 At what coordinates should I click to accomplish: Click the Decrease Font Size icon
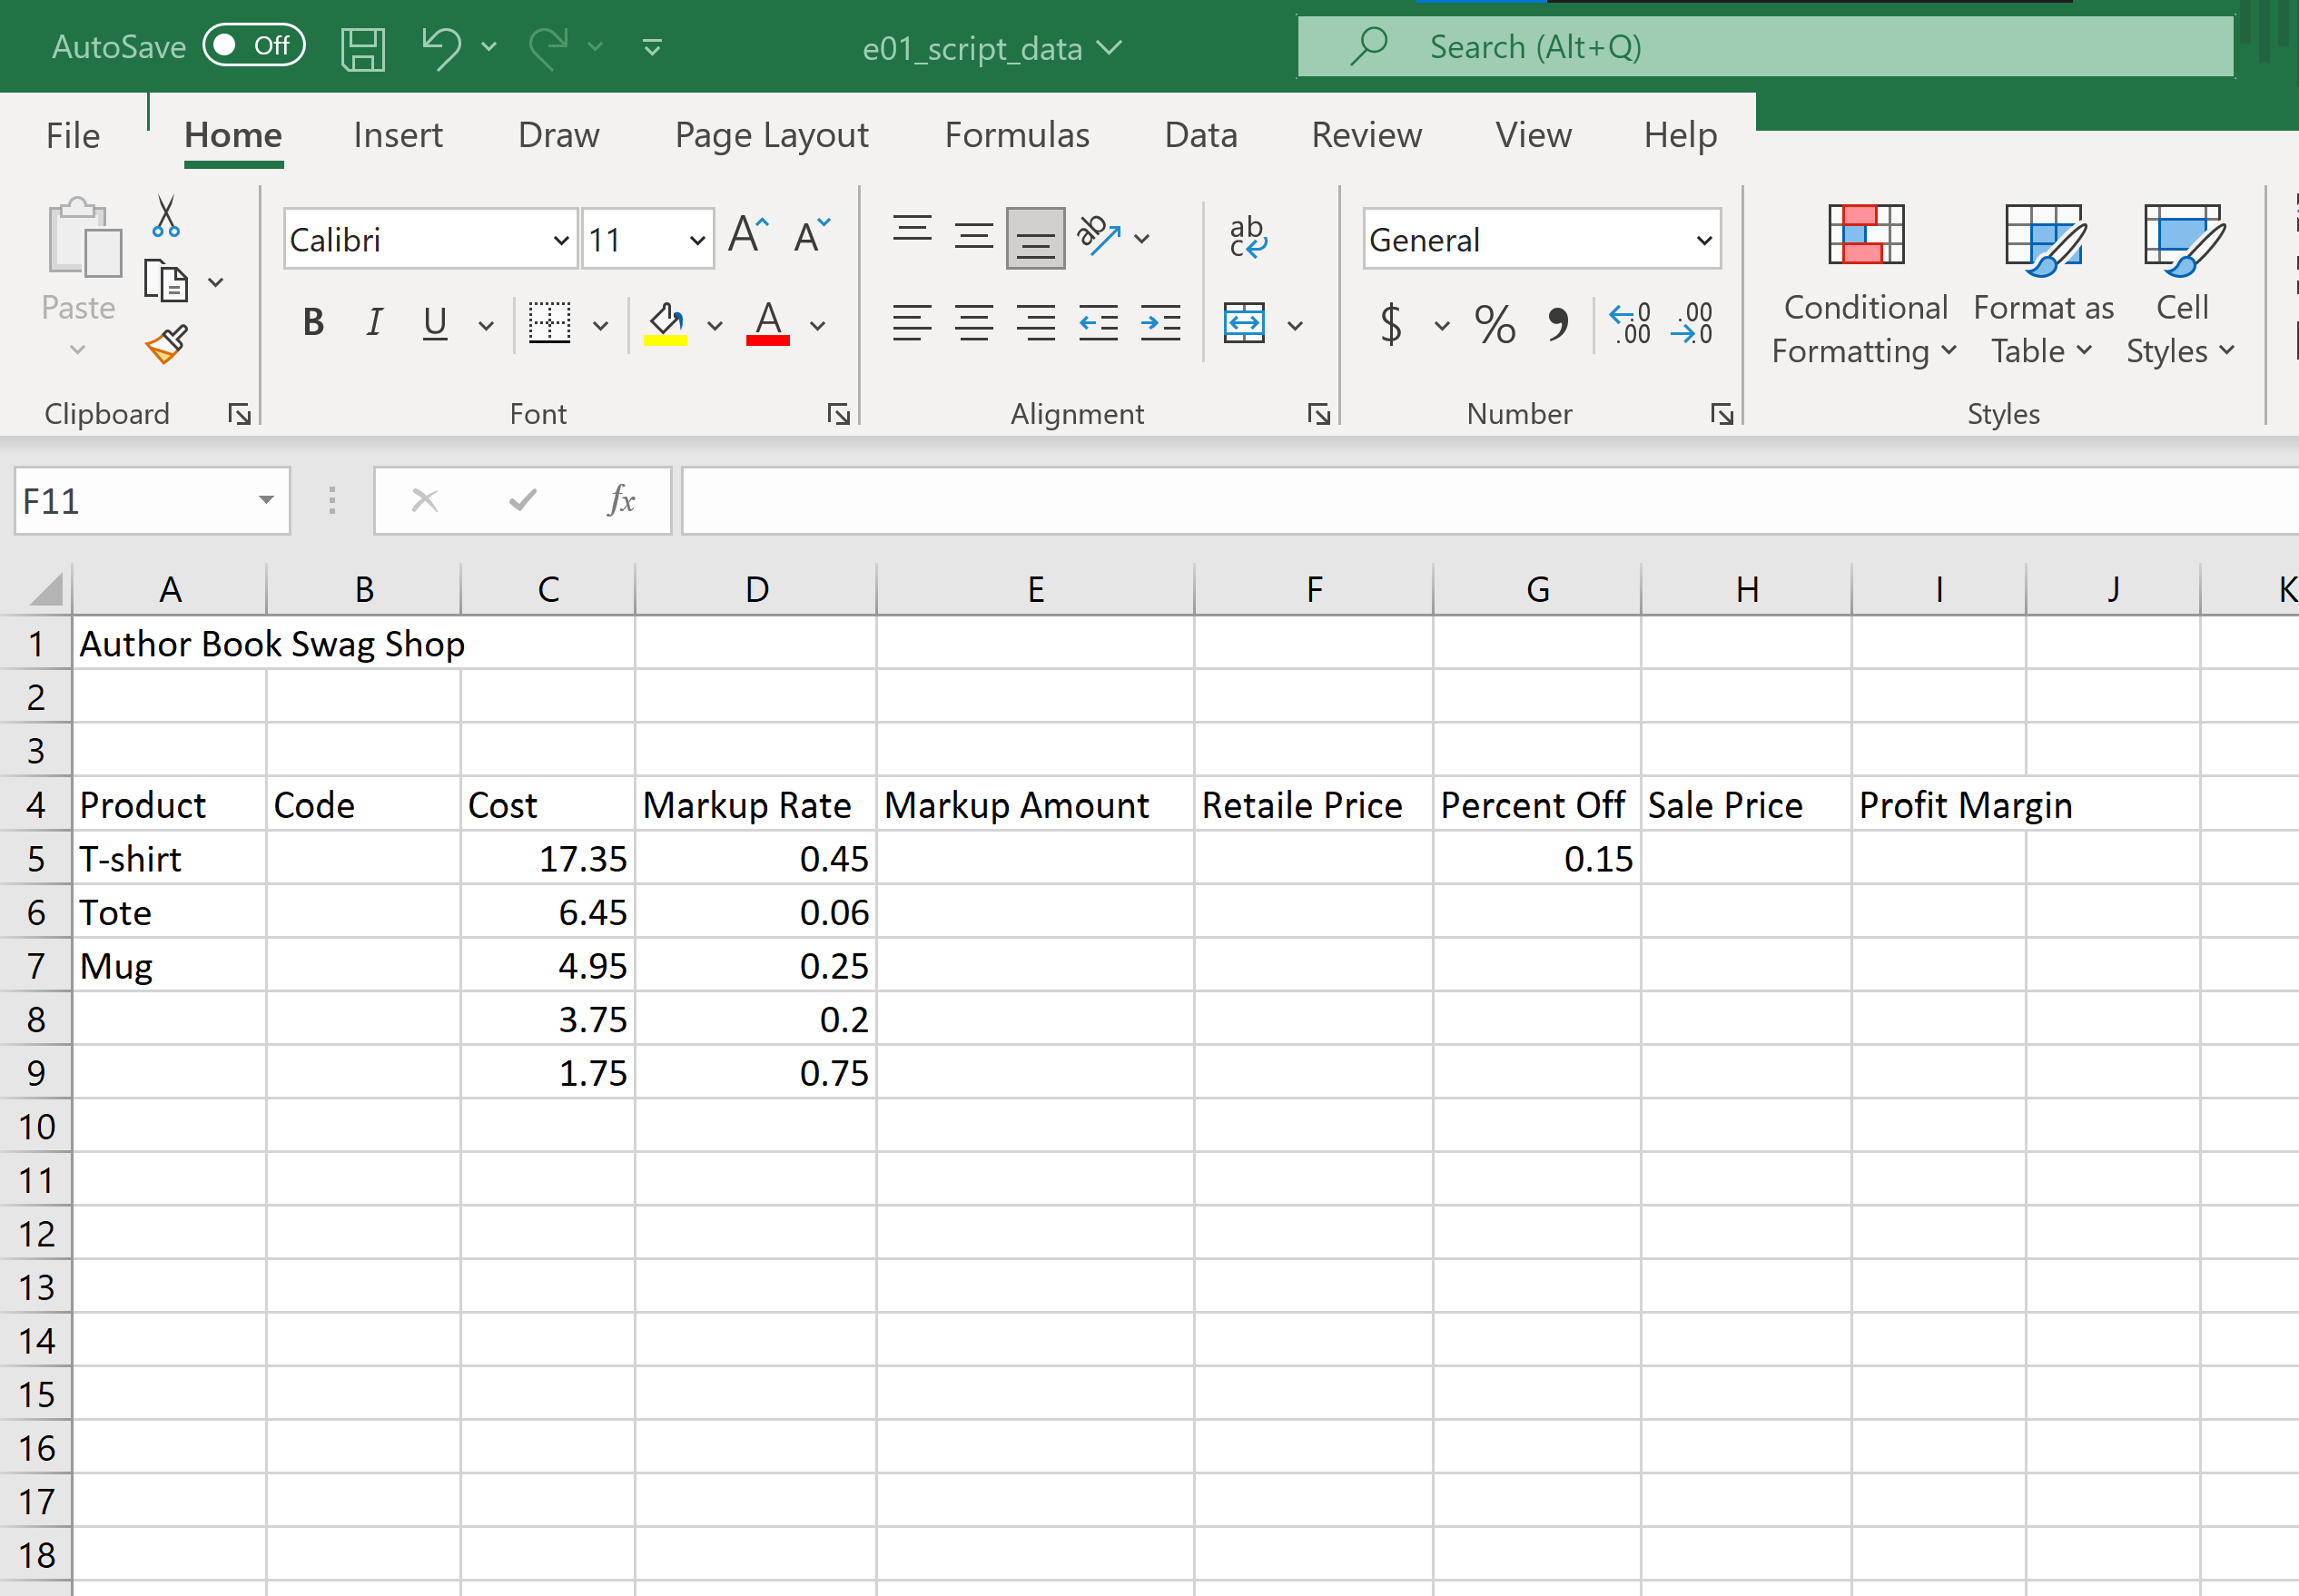[x=811, y=237]
